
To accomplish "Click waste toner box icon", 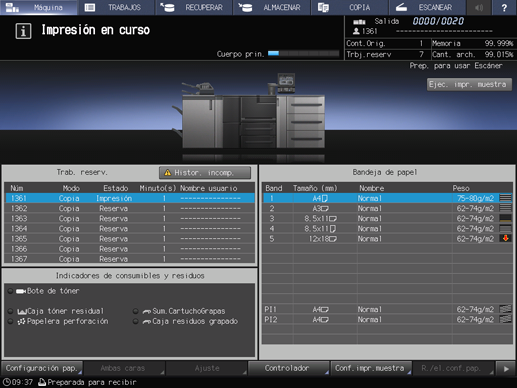I will coord(22,312).
